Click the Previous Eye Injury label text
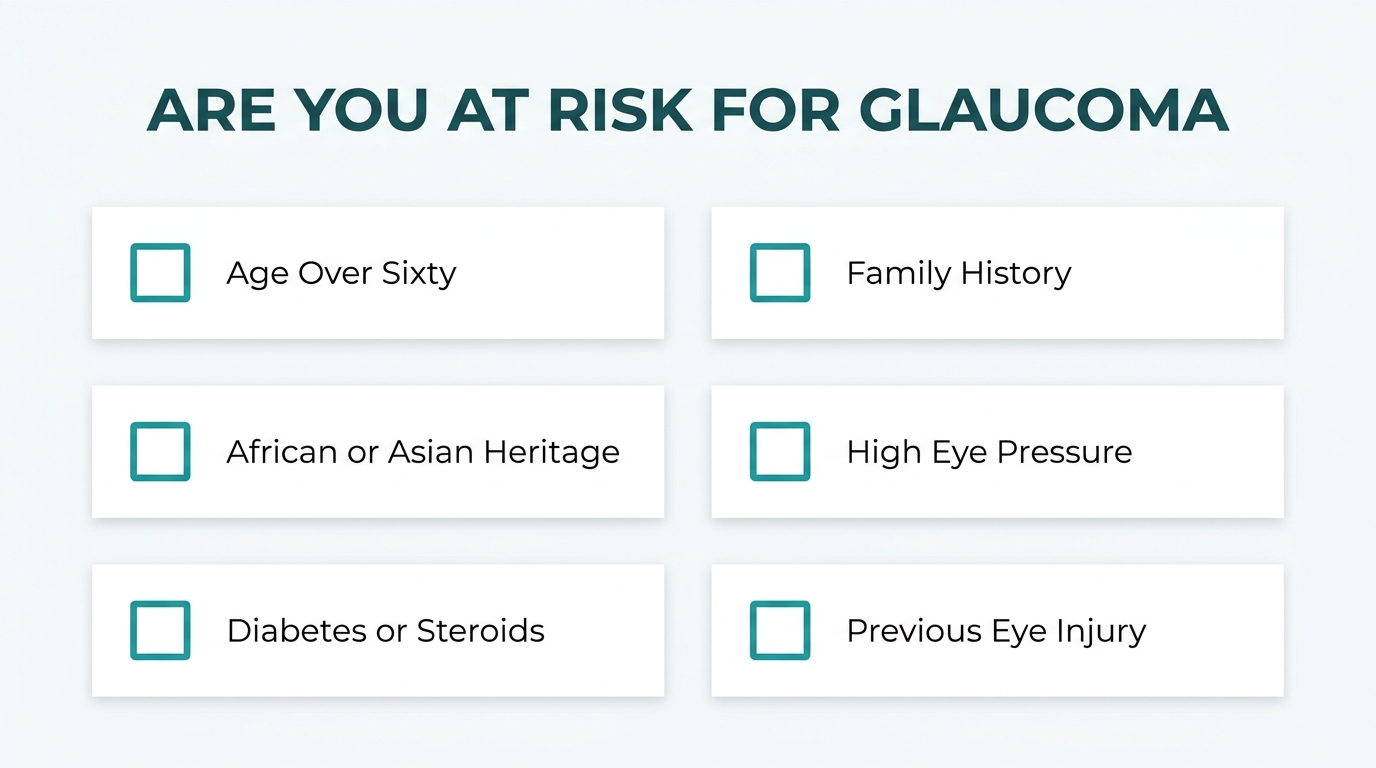This screenshot has width=1376, height=768. (x=996, y=631)
